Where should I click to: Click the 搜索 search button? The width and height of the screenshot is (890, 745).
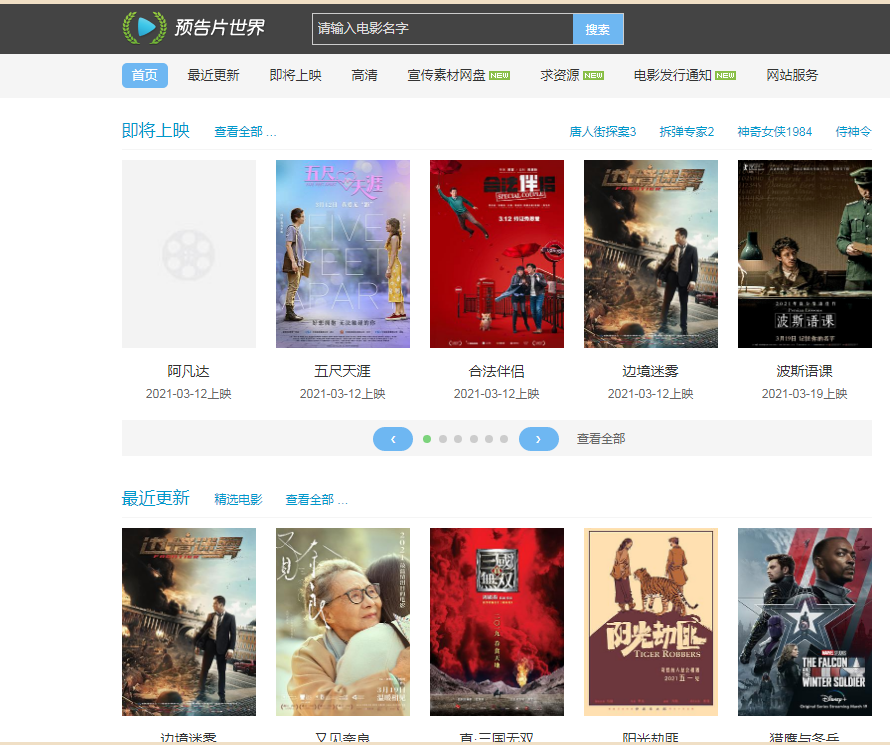(598, 29)
